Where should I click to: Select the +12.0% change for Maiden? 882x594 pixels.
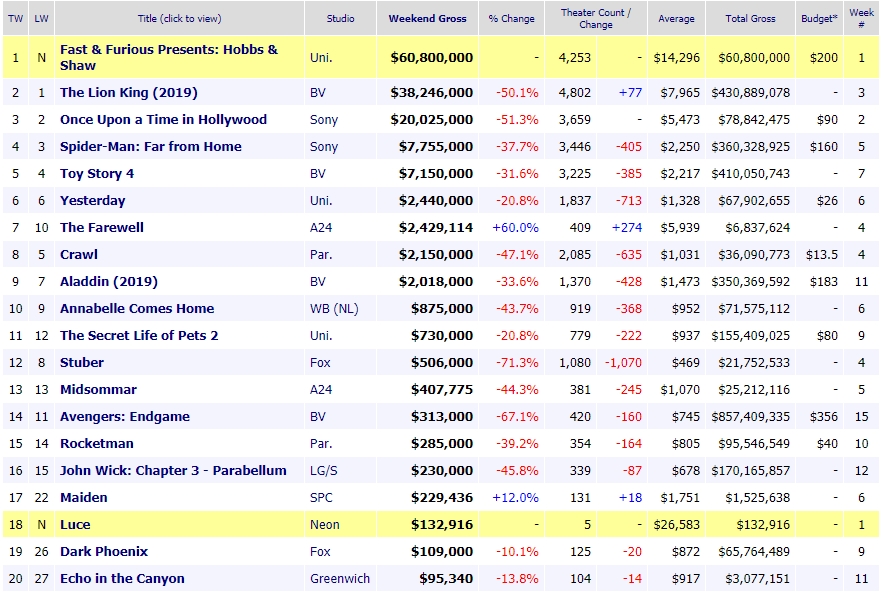coord(515,498)
